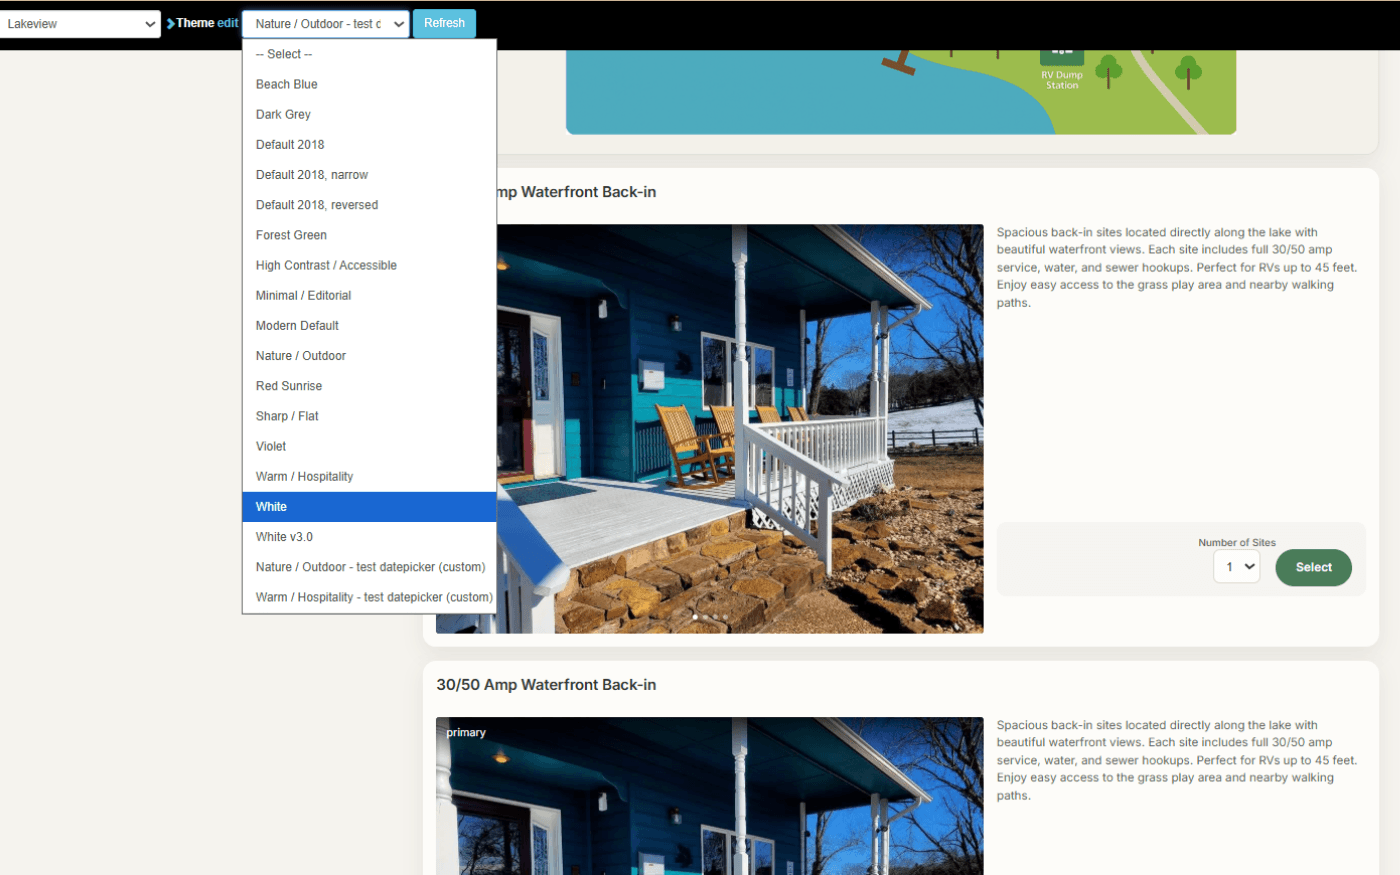The width and height of the screenshot is (1400, 875).
Task: Pick the "High Contrast / Accessible" theme
Action: [327, 264]
